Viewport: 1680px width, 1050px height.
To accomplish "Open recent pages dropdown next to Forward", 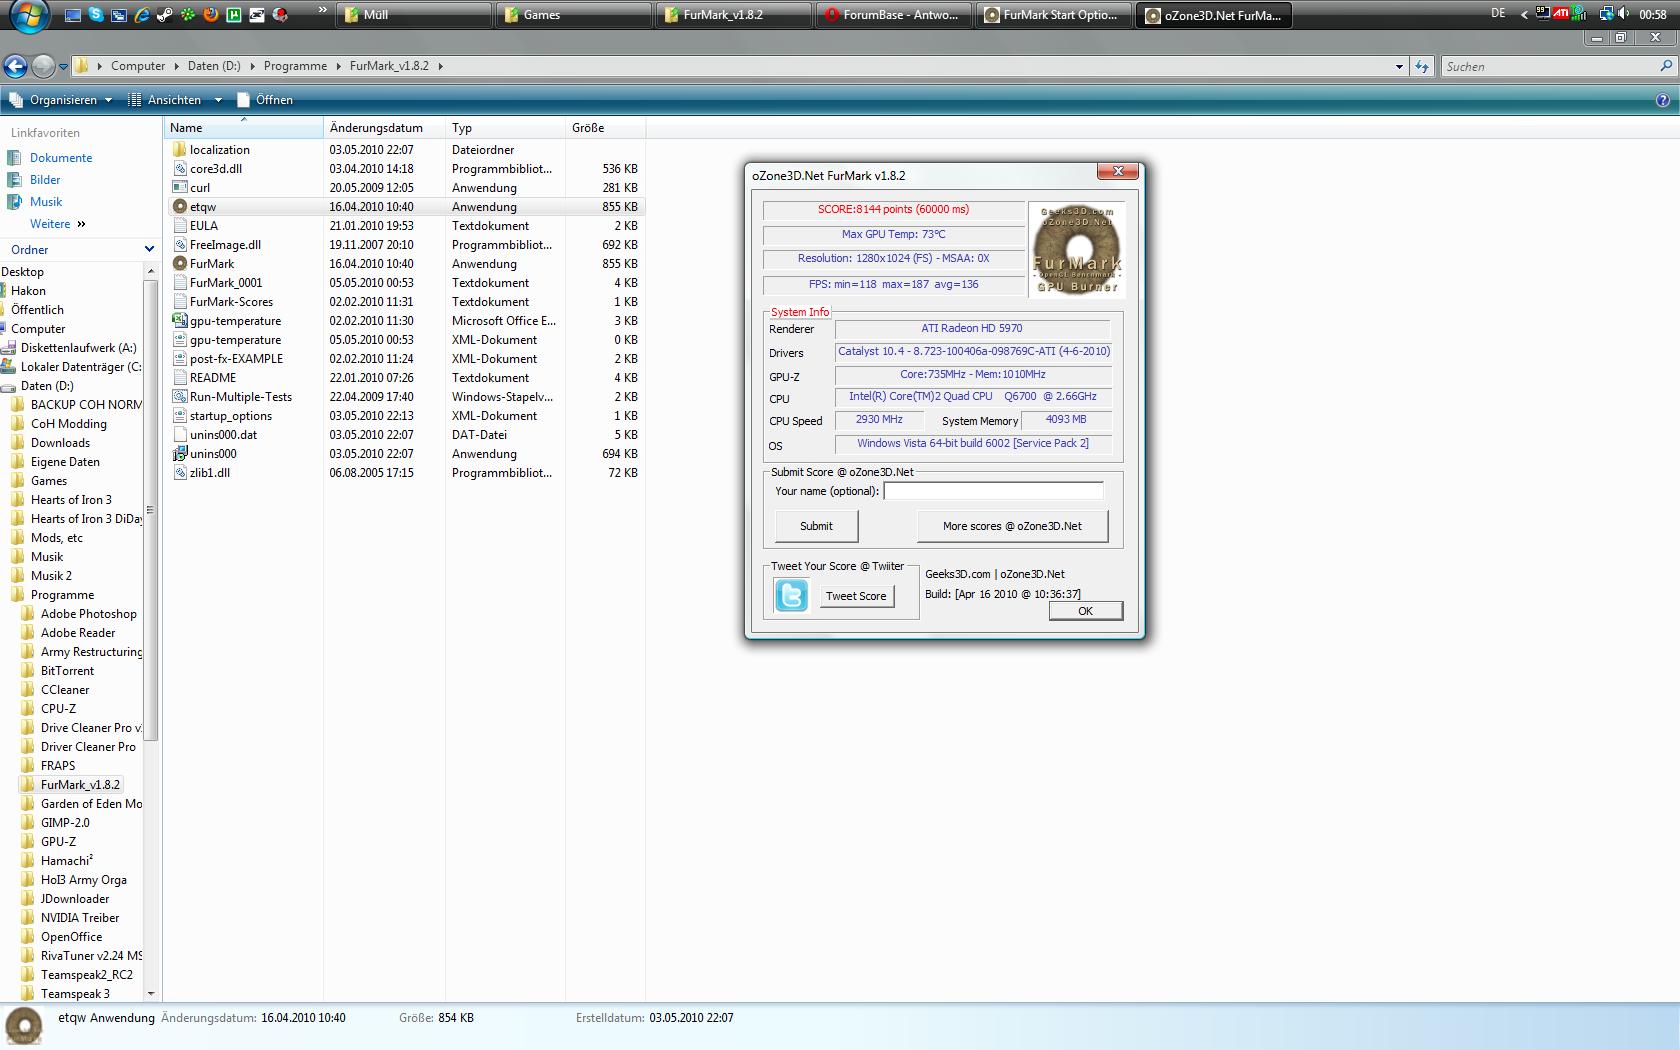I will tap(63, 67).
